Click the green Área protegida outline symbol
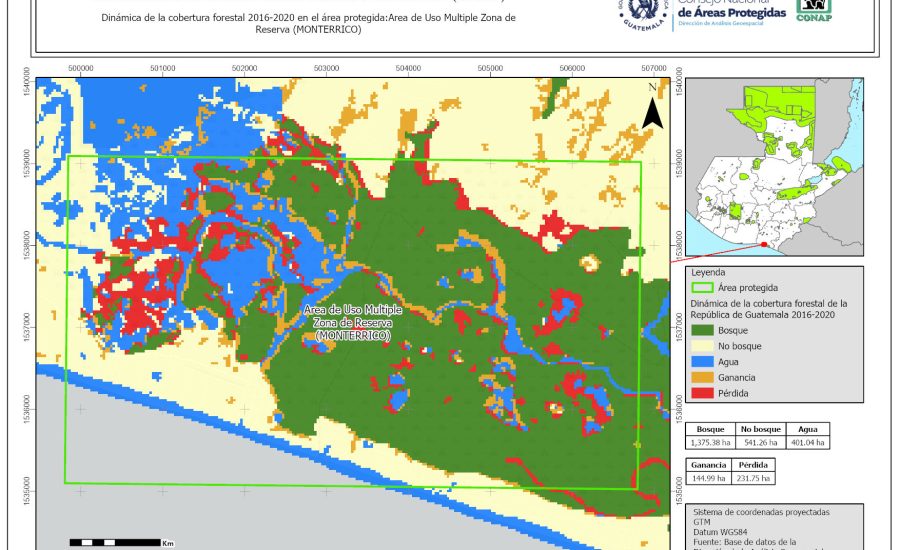 (702, 287)
